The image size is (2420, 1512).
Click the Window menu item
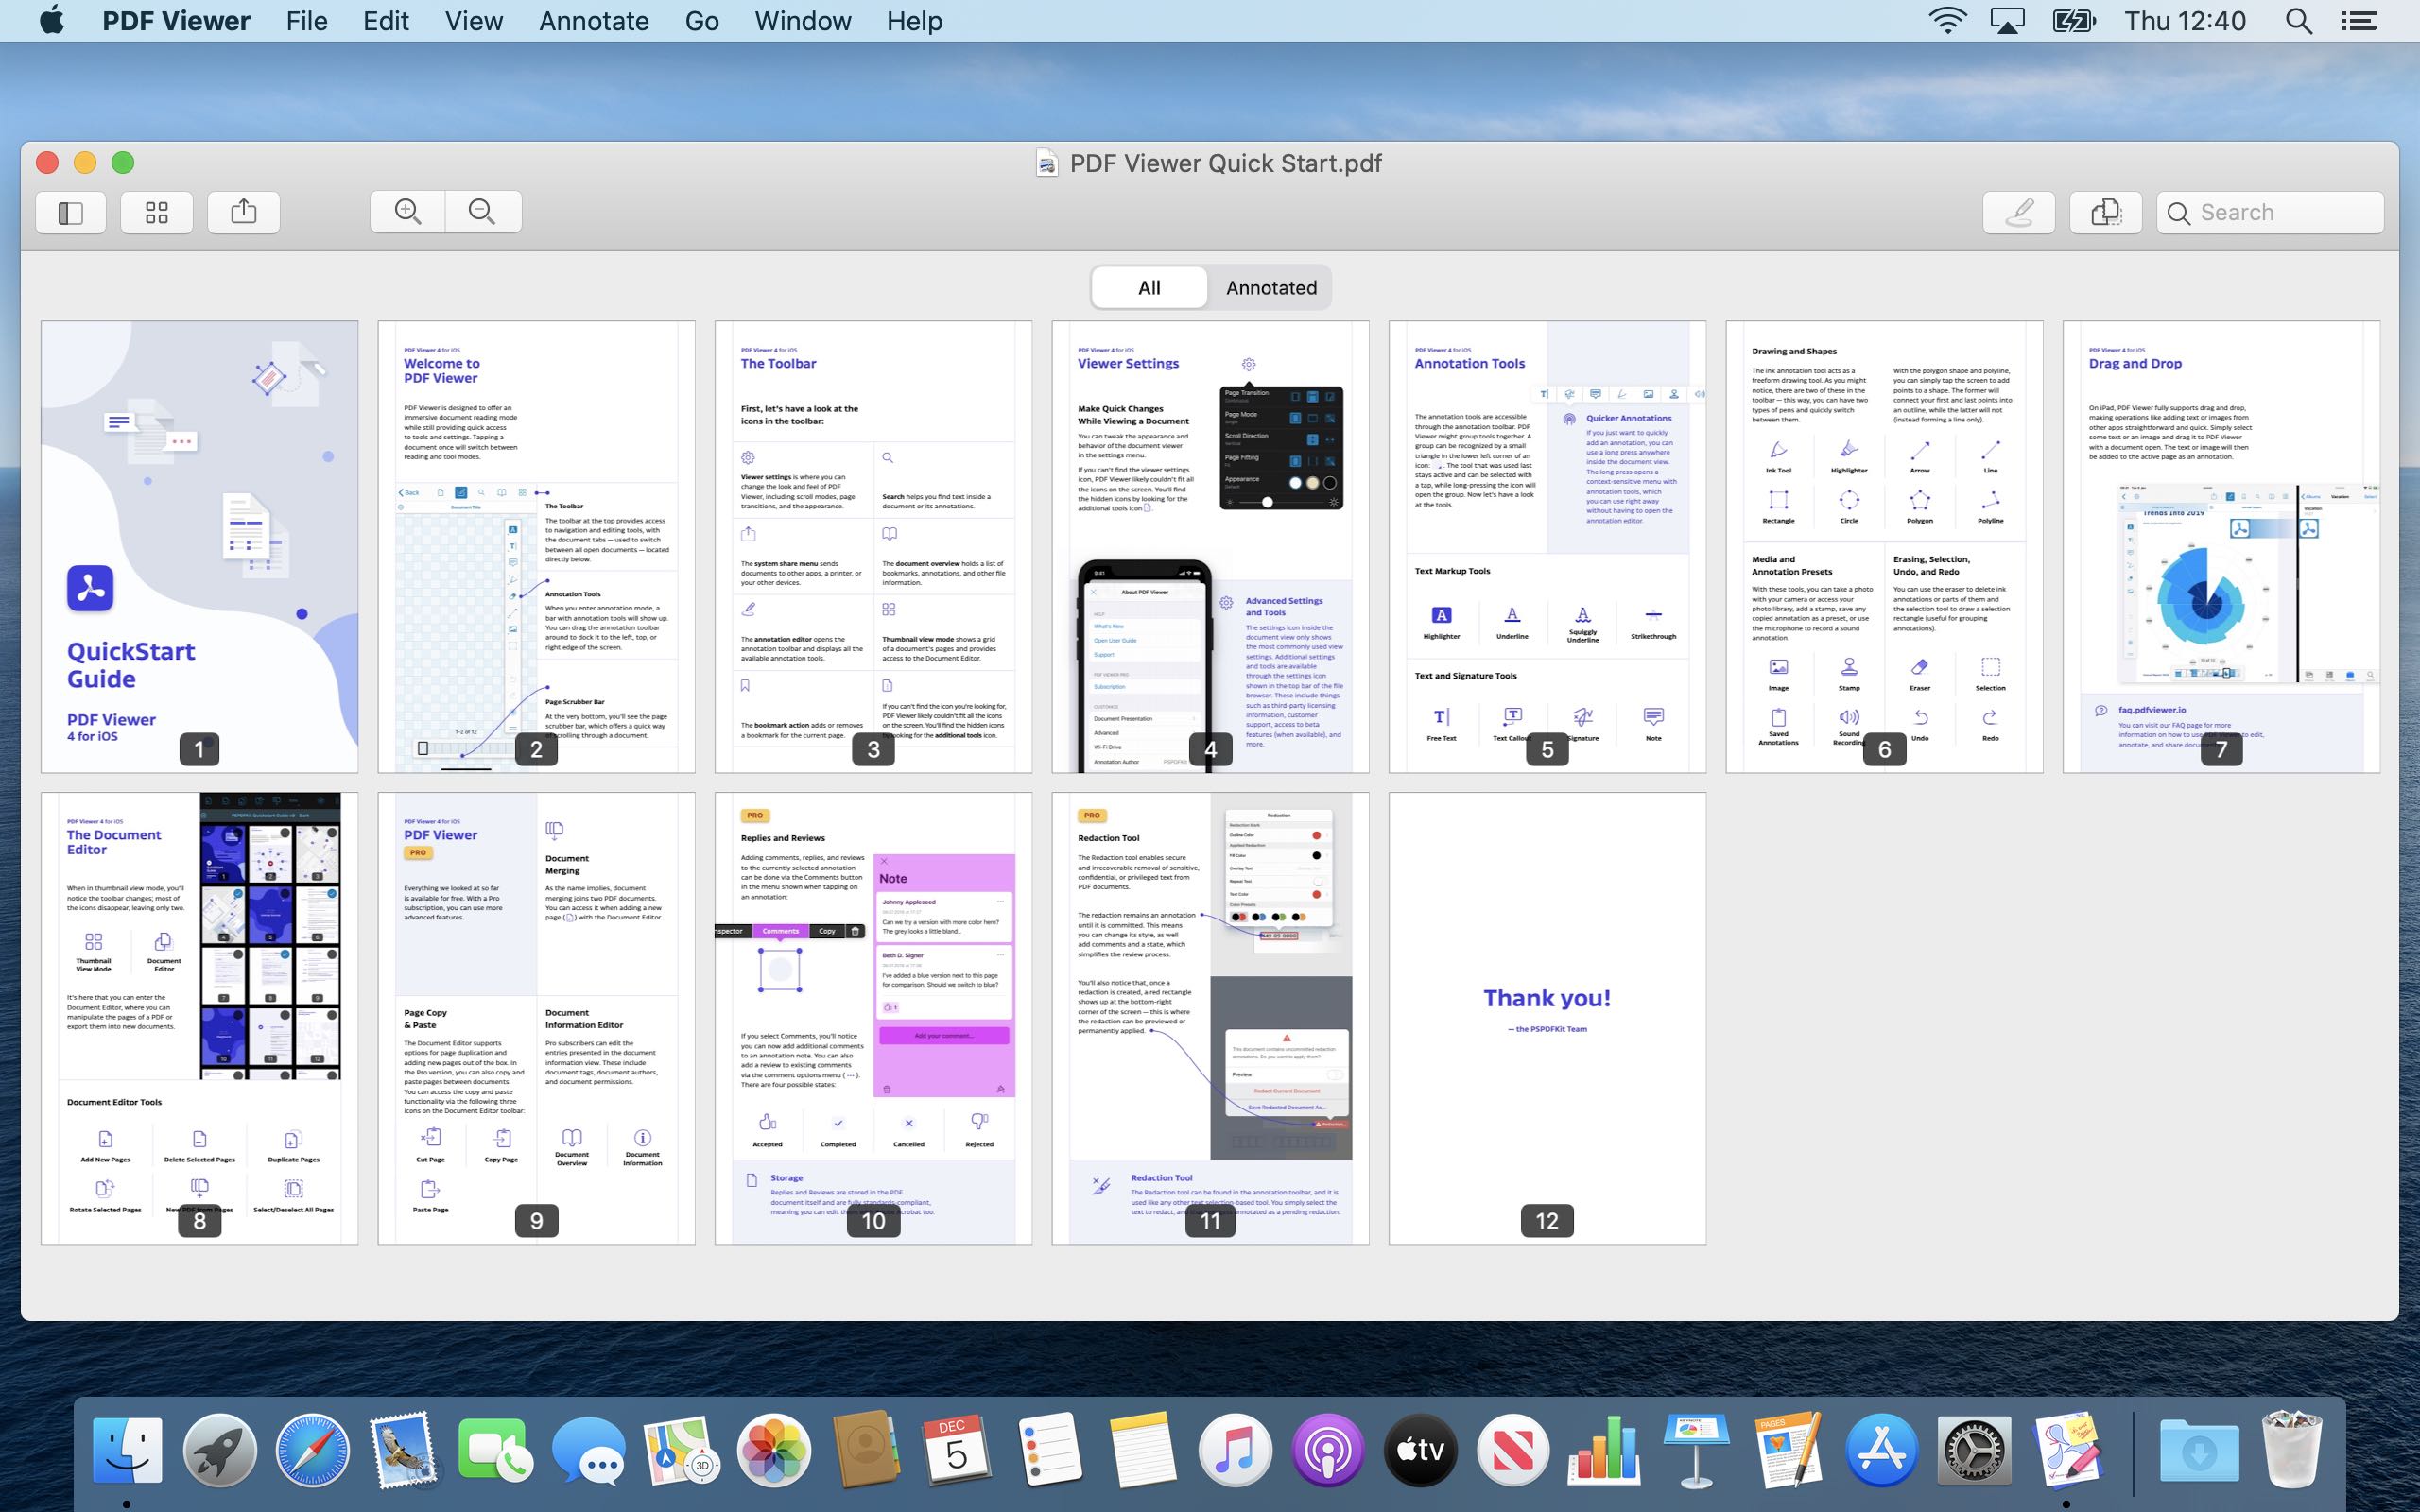click(x=804, y=21)
